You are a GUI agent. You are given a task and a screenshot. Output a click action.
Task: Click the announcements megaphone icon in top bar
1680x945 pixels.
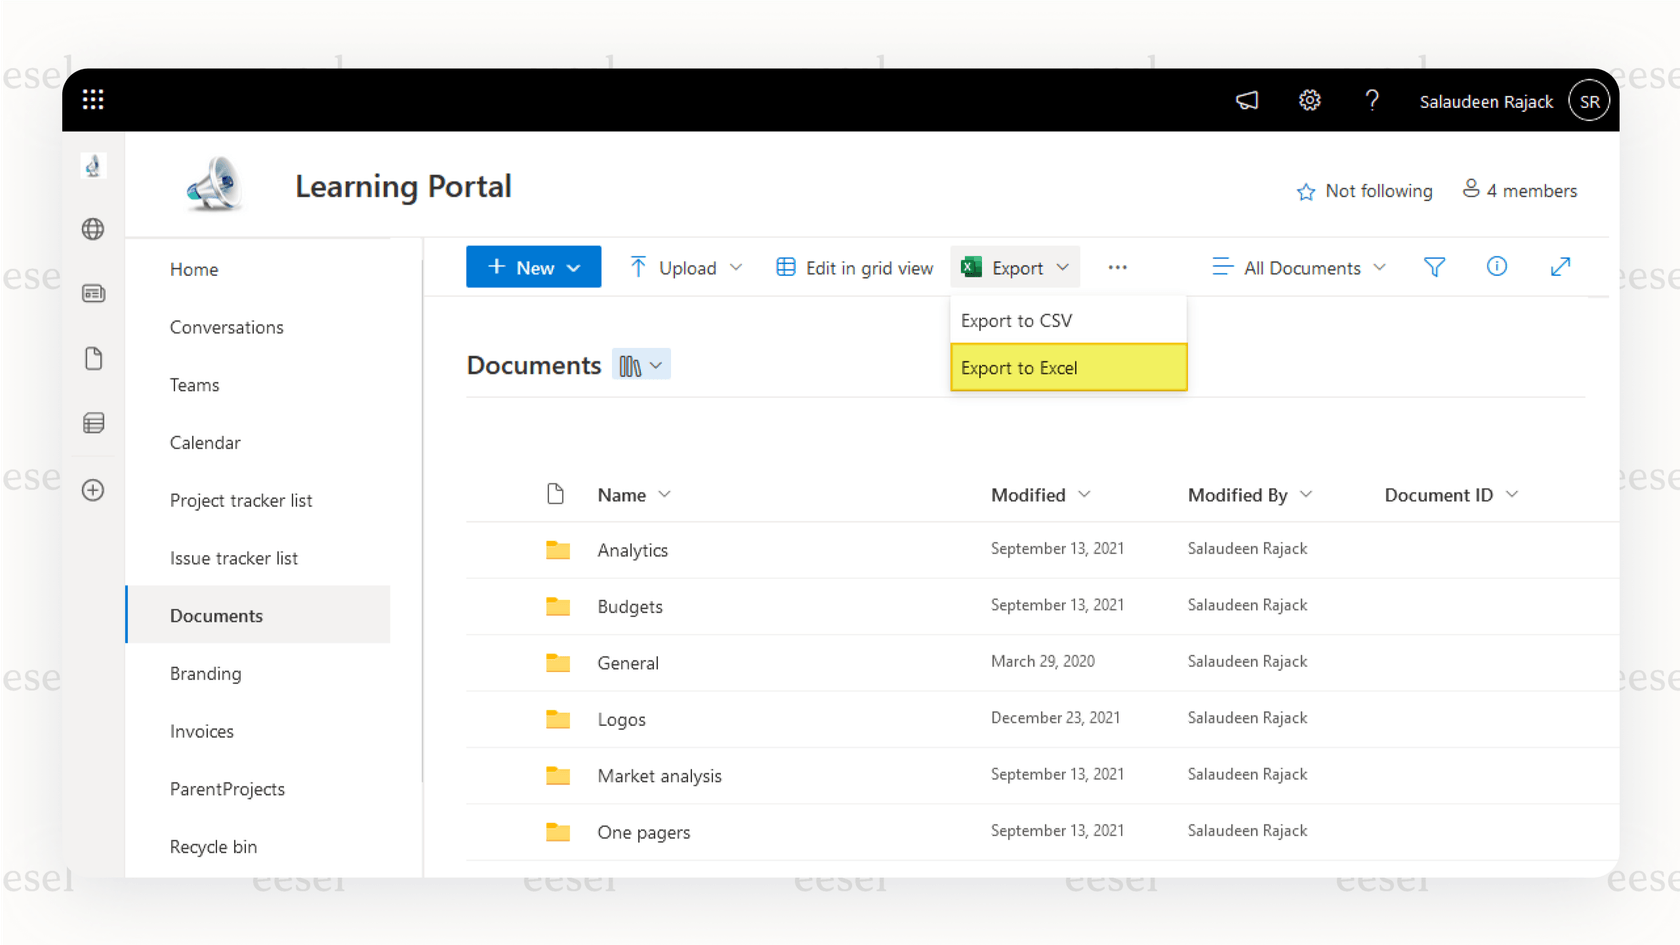click(1246, 100)
